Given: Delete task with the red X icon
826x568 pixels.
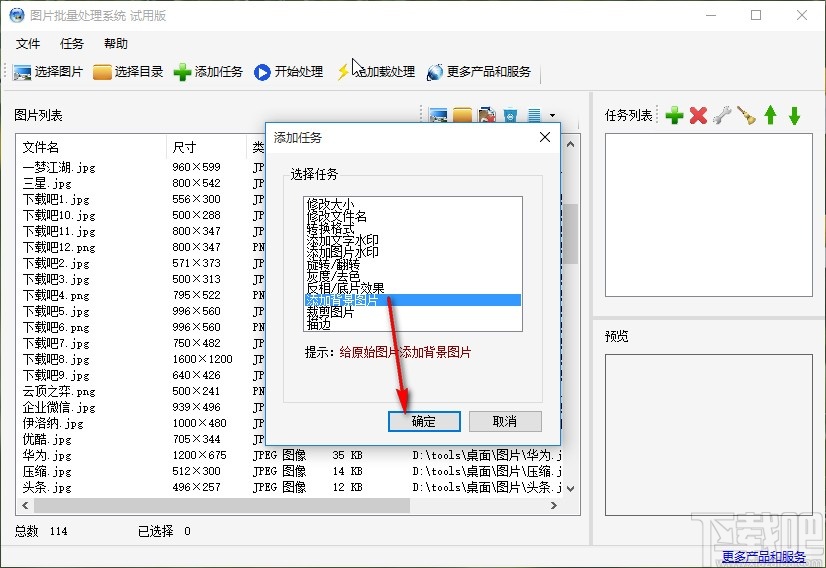Looking at the screenshot, I should [699, 115].
